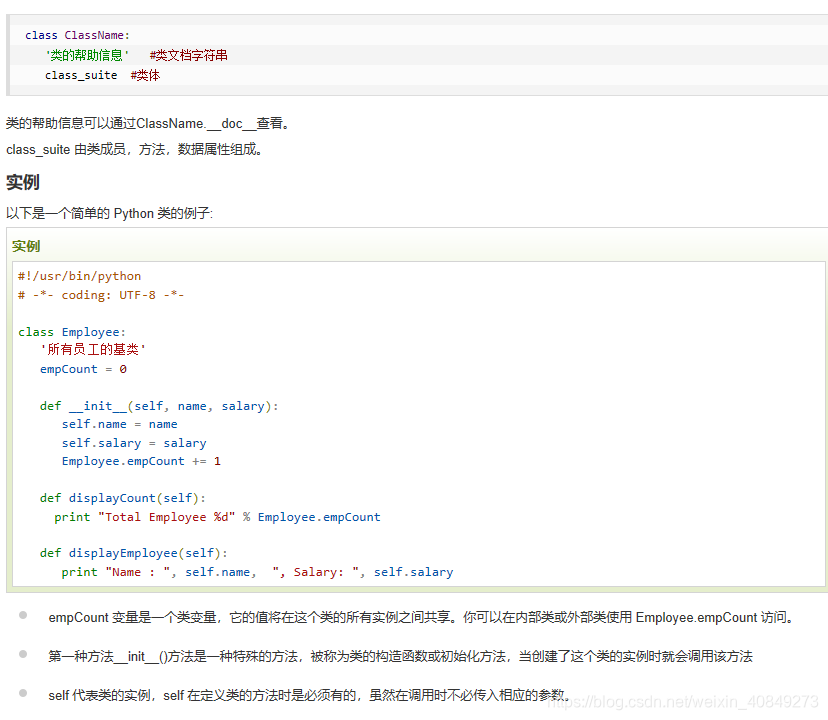Click the 'class_suite' code text
This screenshot has height=720, width=828.
pyautogui.click(x=81, y=75)
